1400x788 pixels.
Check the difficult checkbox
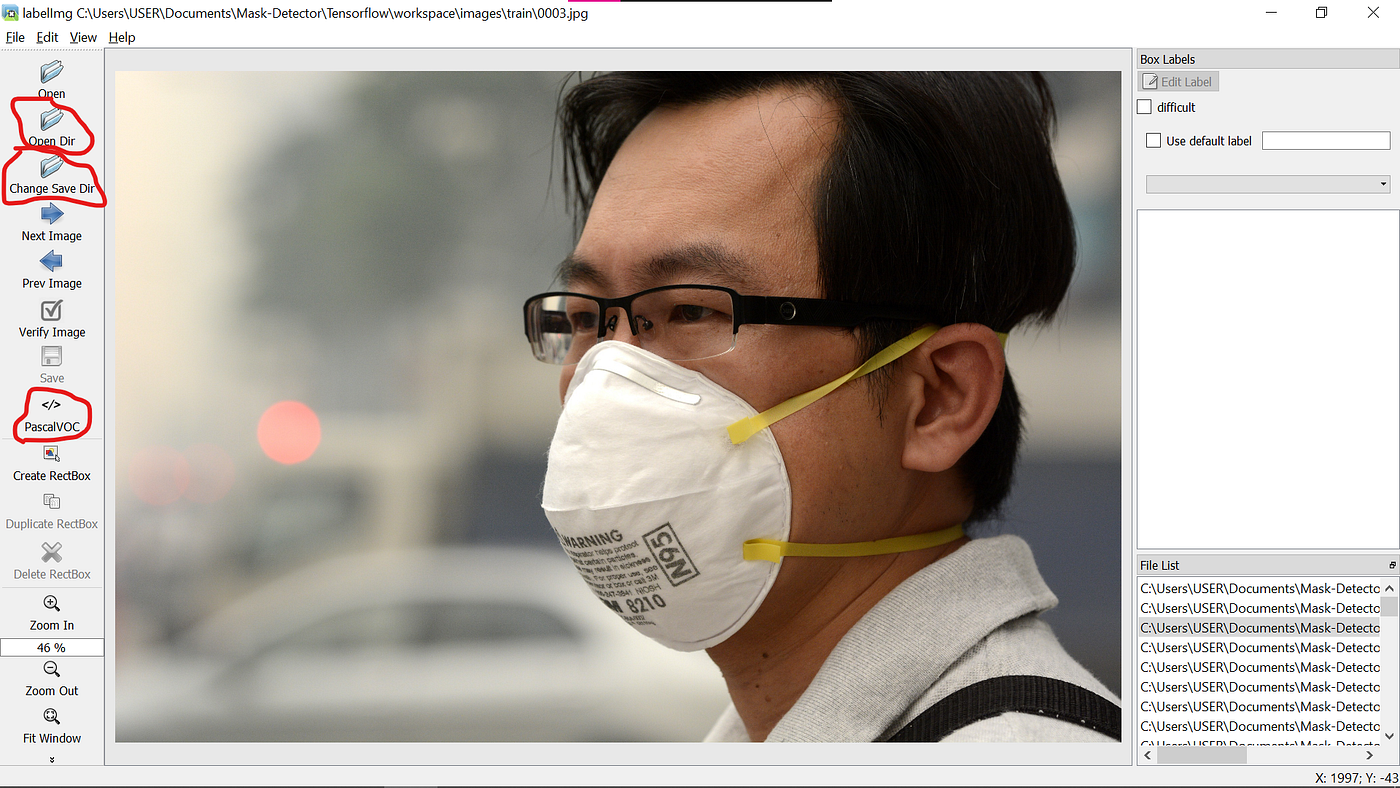1144,107
